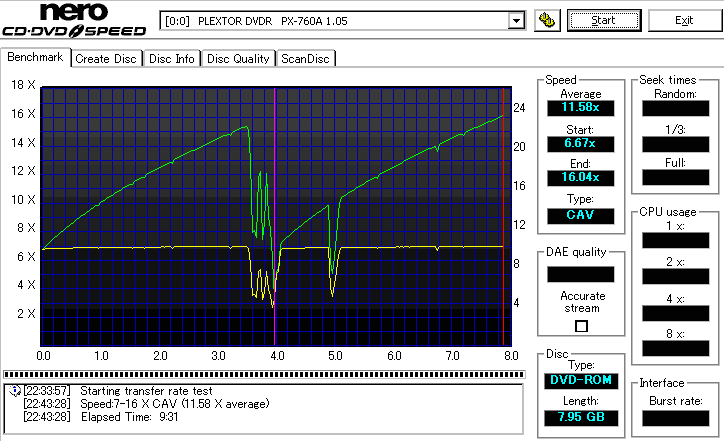724x441 pixels.
Task: Click the 7.95 GB disc length field
Action: (580, 417)
